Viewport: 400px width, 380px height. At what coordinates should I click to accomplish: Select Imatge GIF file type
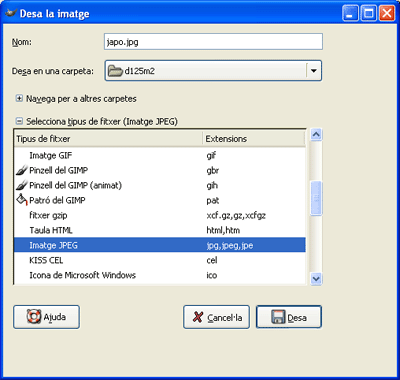[160, 155]
